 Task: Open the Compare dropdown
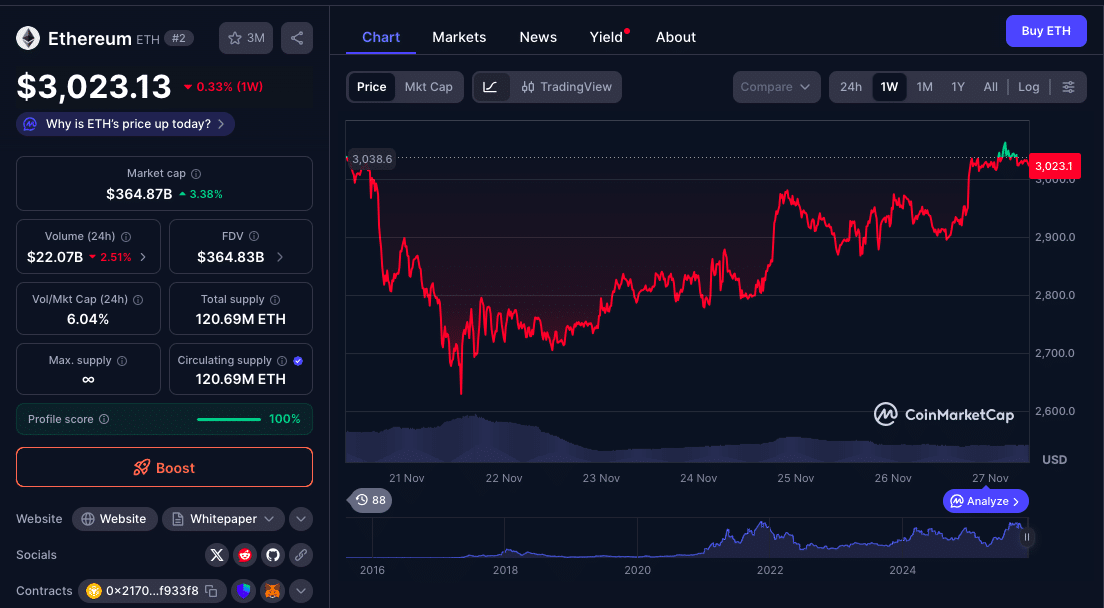coord(776,87)
